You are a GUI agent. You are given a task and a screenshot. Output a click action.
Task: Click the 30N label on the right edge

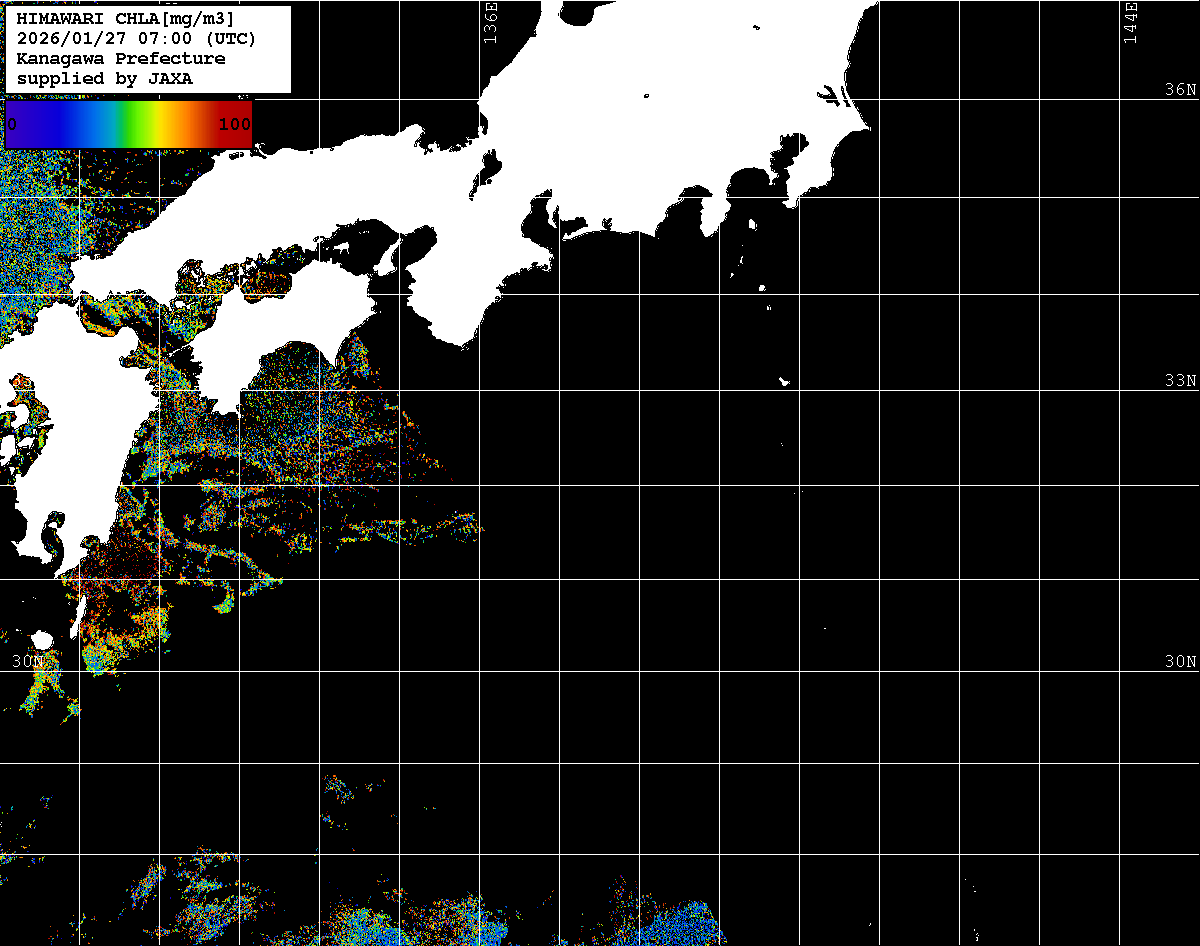(x=1180, y=662)
